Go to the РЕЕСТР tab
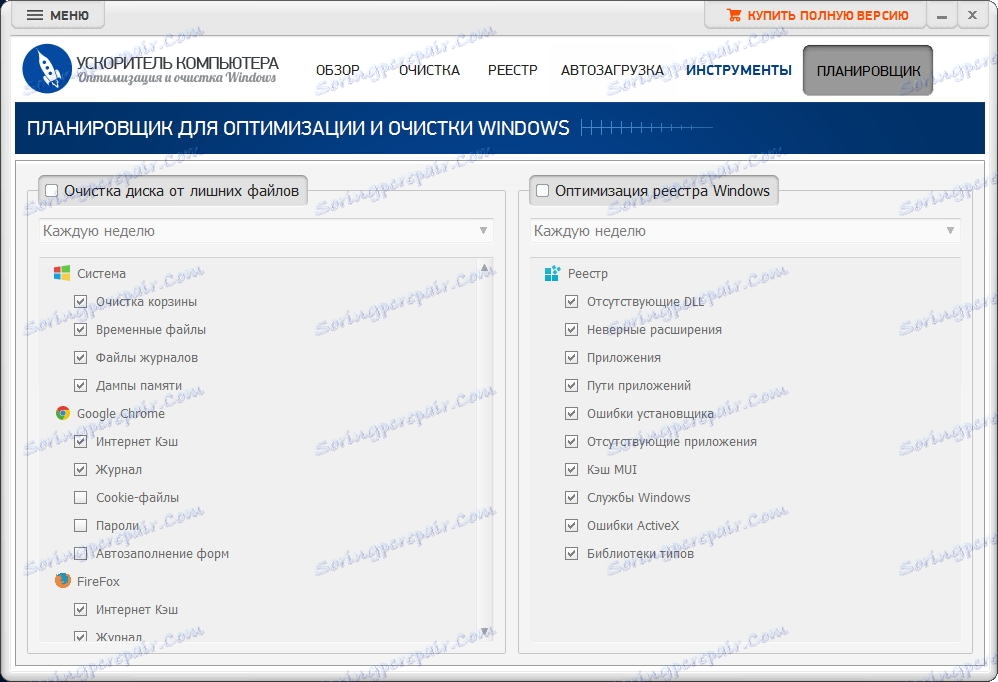Image resolution: width=998 pixels, height=682 pixels. pos(512,71)
